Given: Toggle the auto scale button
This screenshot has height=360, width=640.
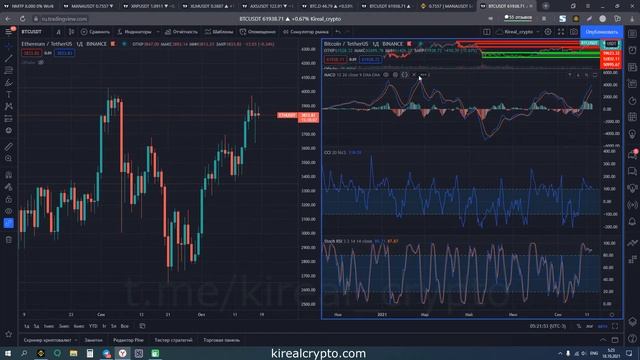Looking at the screenshot, I should coord(602,326).
